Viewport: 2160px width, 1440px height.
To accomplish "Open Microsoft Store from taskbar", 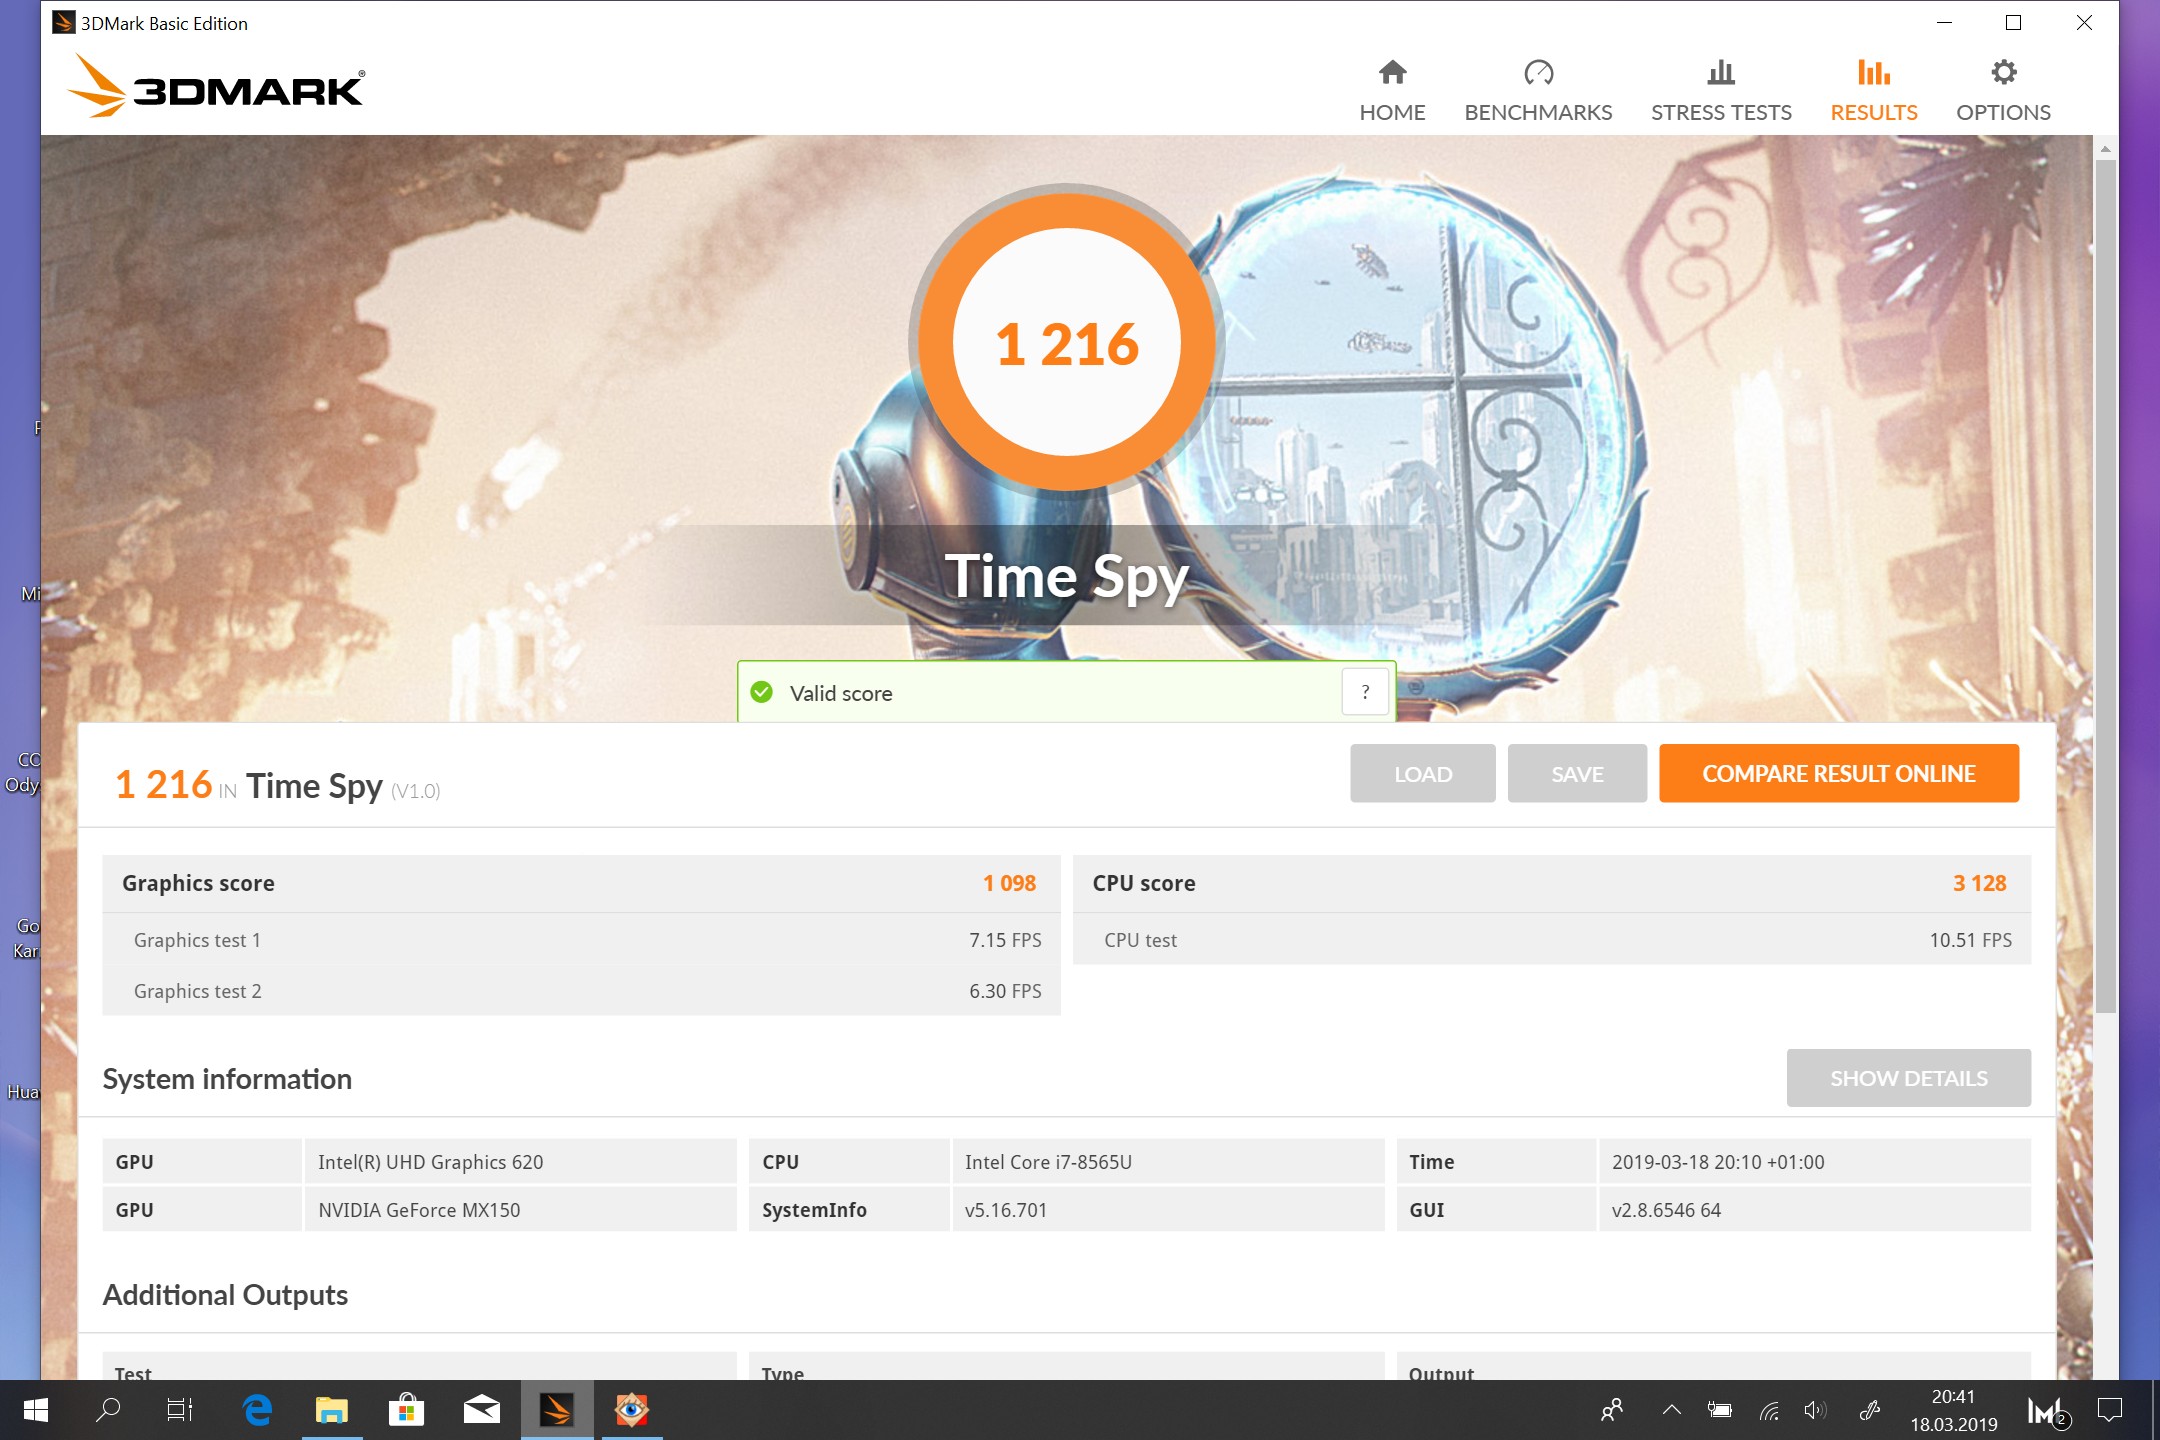I will 406,1410.
